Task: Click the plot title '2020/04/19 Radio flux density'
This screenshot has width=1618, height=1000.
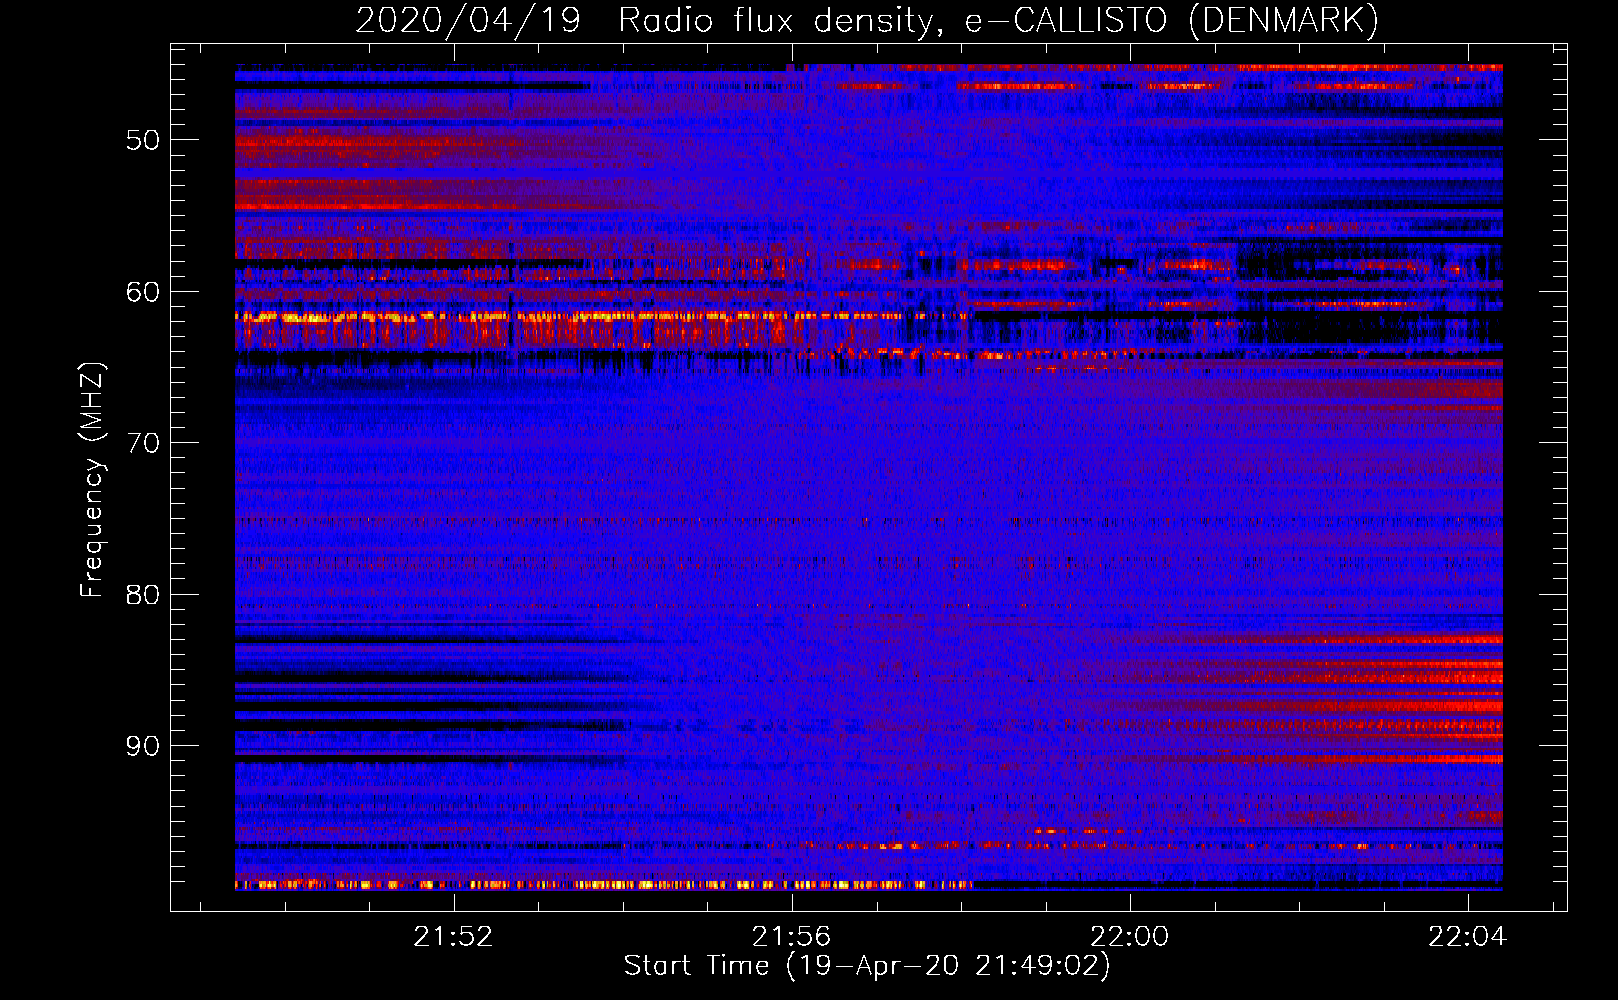Action: [x=867, y=21]
